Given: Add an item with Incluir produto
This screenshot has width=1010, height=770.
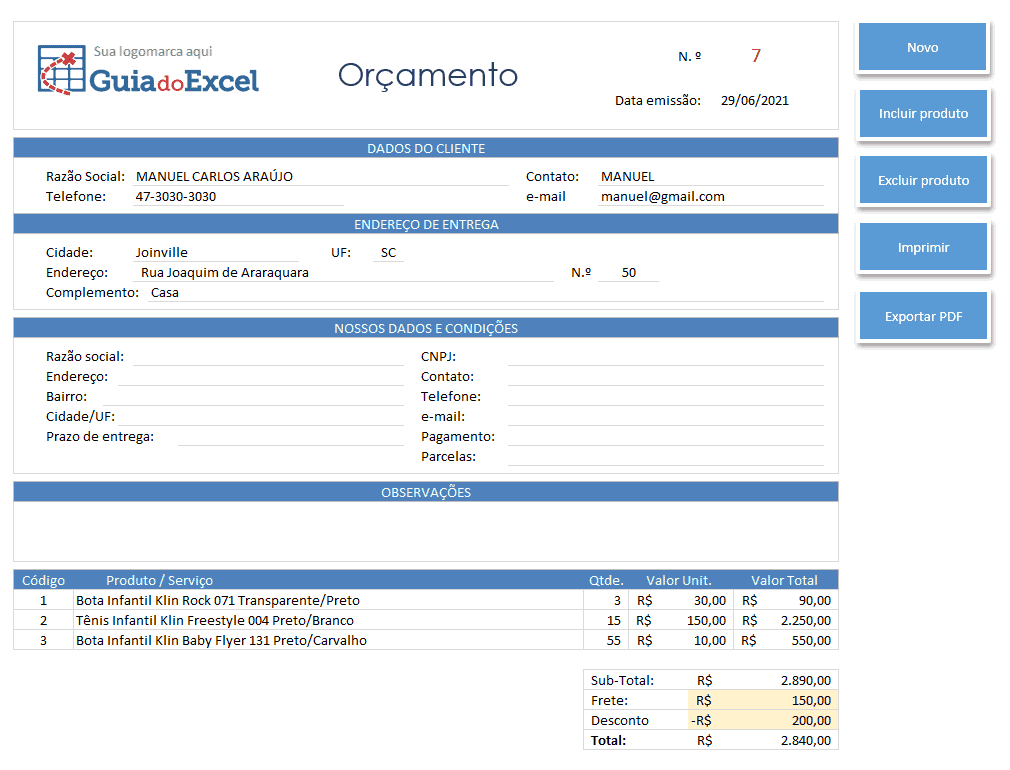Looking at the screenshot, I should point(922,113).
